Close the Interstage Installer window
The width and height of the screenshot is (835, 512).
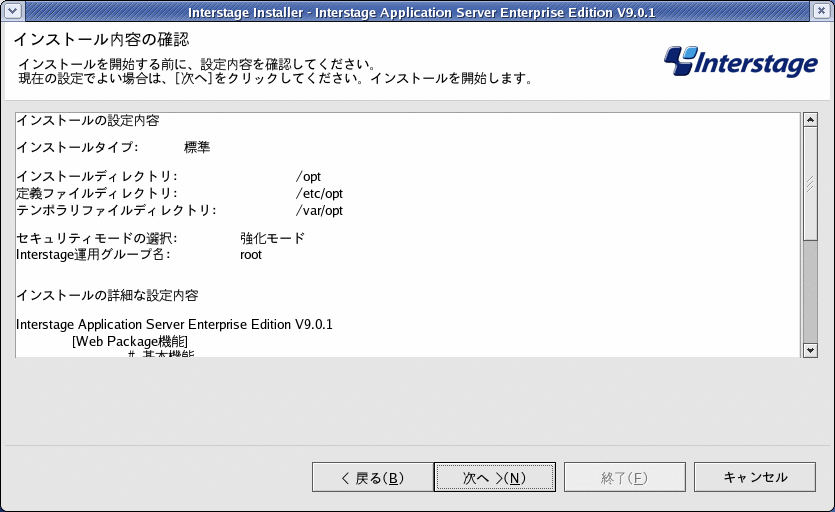822,11
